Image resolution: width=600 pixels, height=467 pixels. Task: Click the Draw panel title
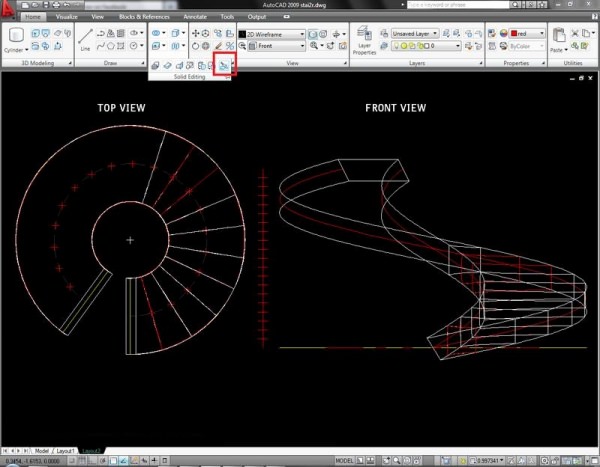point(110,63)
